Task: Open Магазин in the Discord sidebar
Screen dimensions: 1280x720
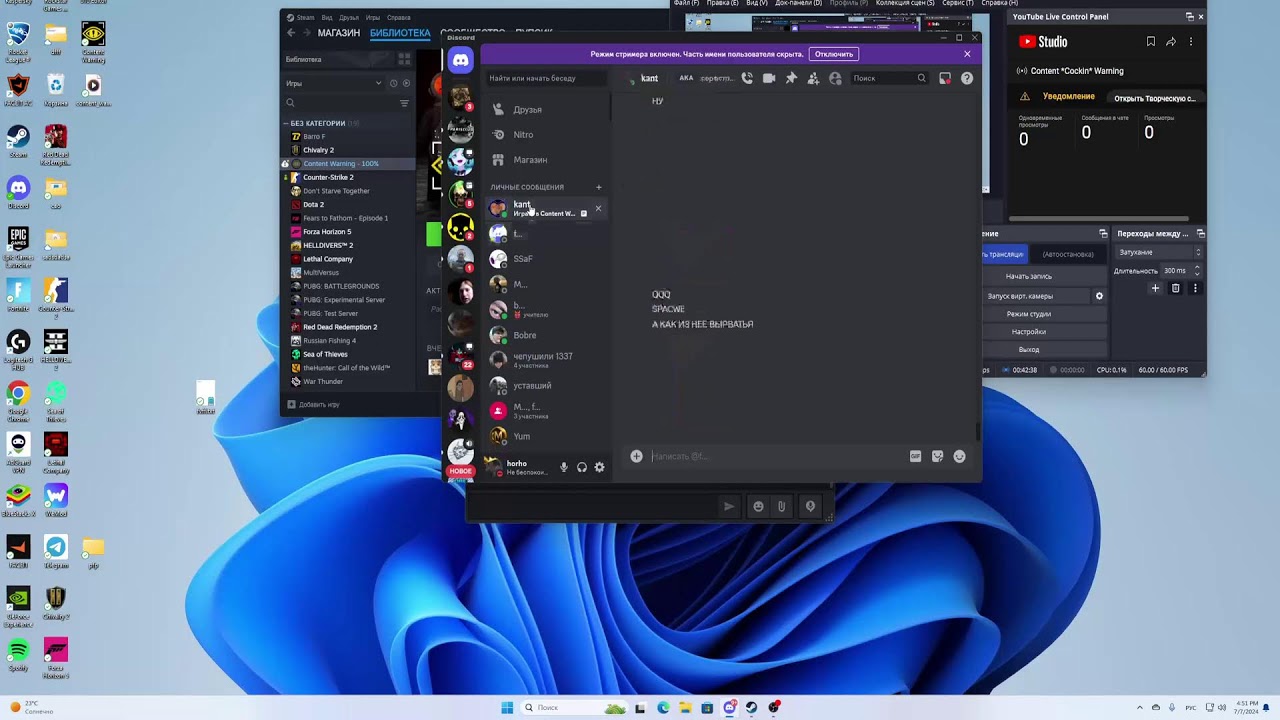Action: tap(547, 160)
